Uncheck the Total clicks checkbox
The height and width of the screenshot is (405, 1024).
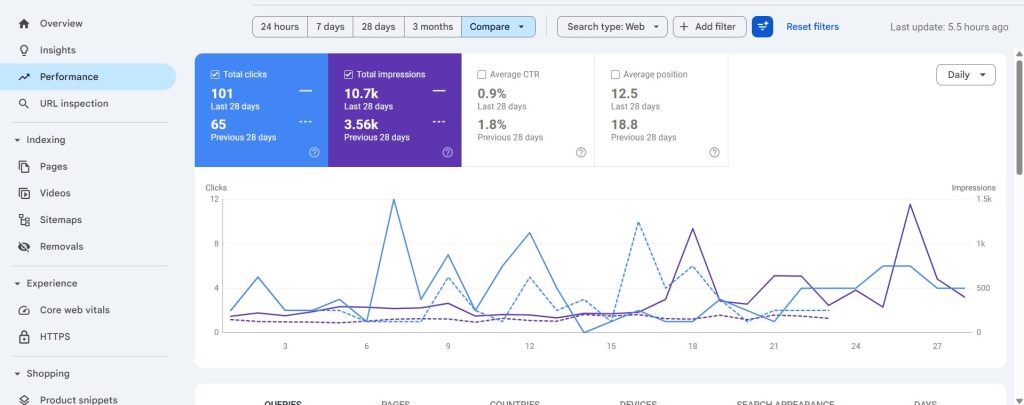point(215,74)
